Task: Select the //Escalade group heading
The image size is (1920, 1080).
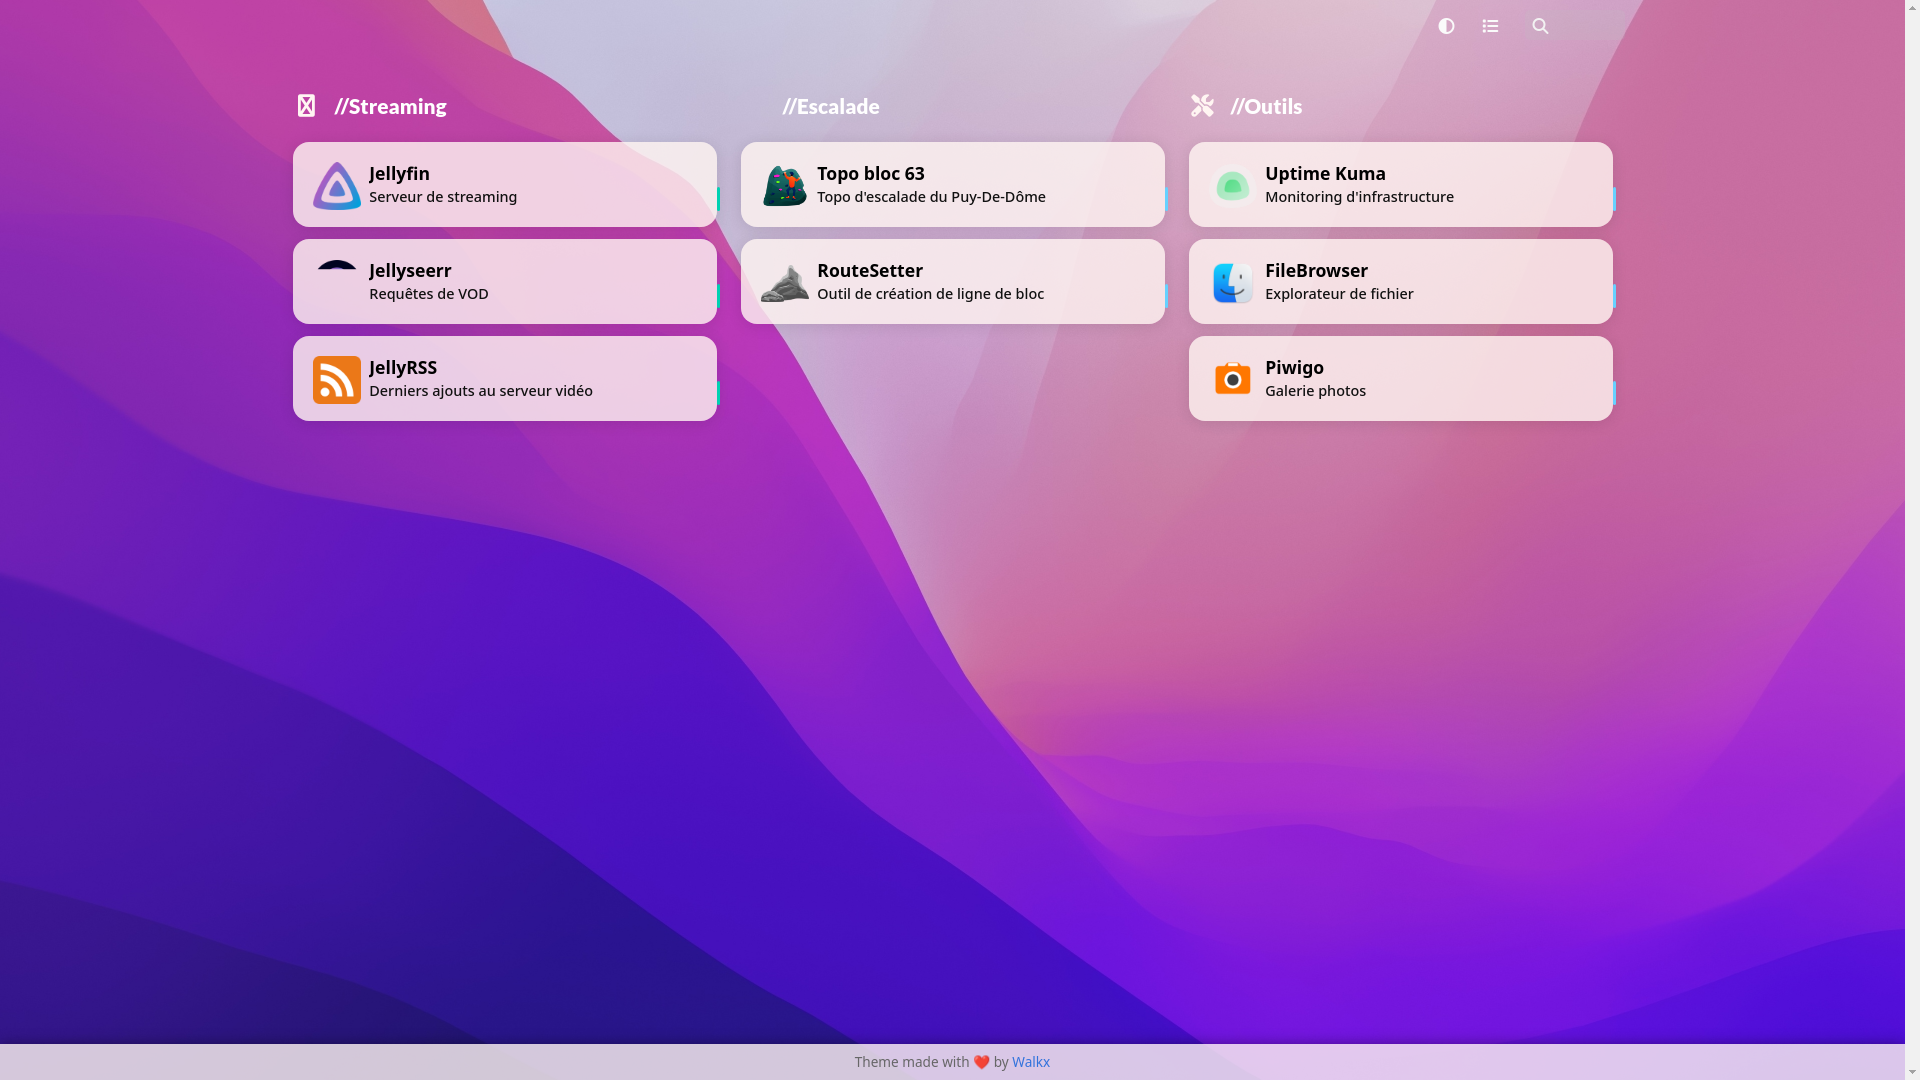Action: point(830,106)
